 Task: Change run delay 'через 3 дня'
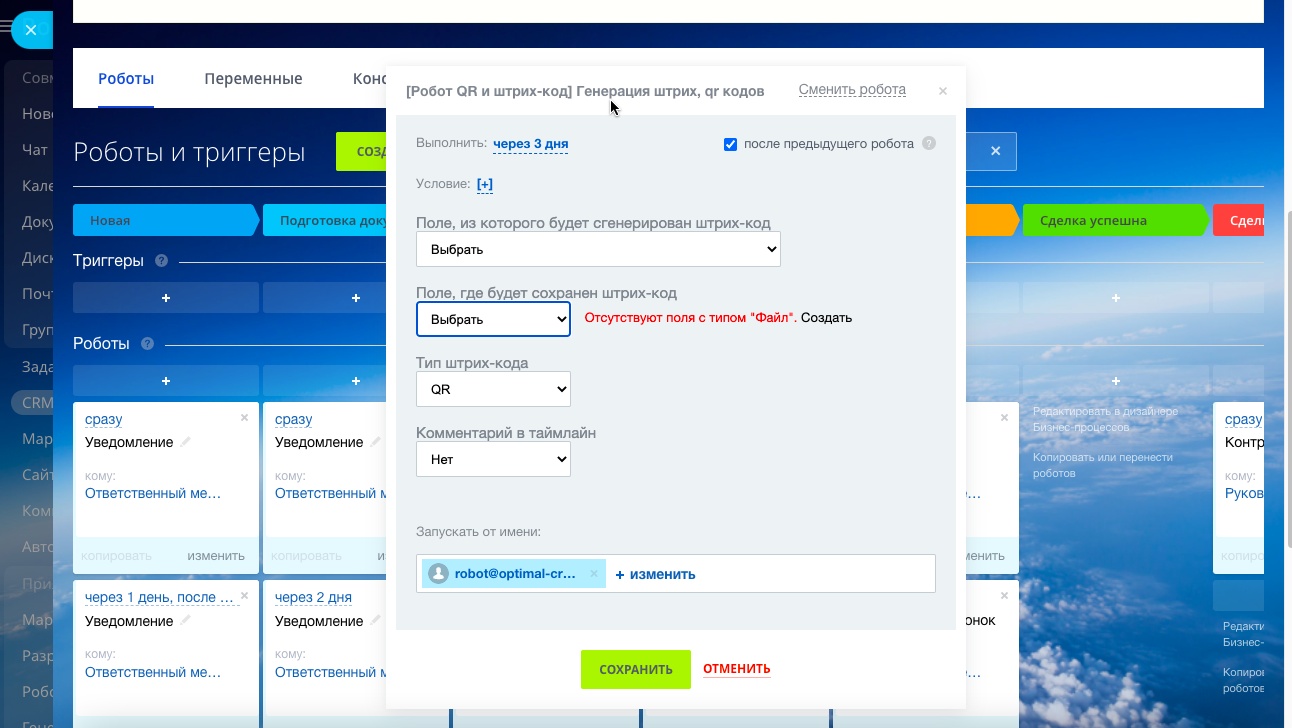pyautogui.click(x=530, y=144)
